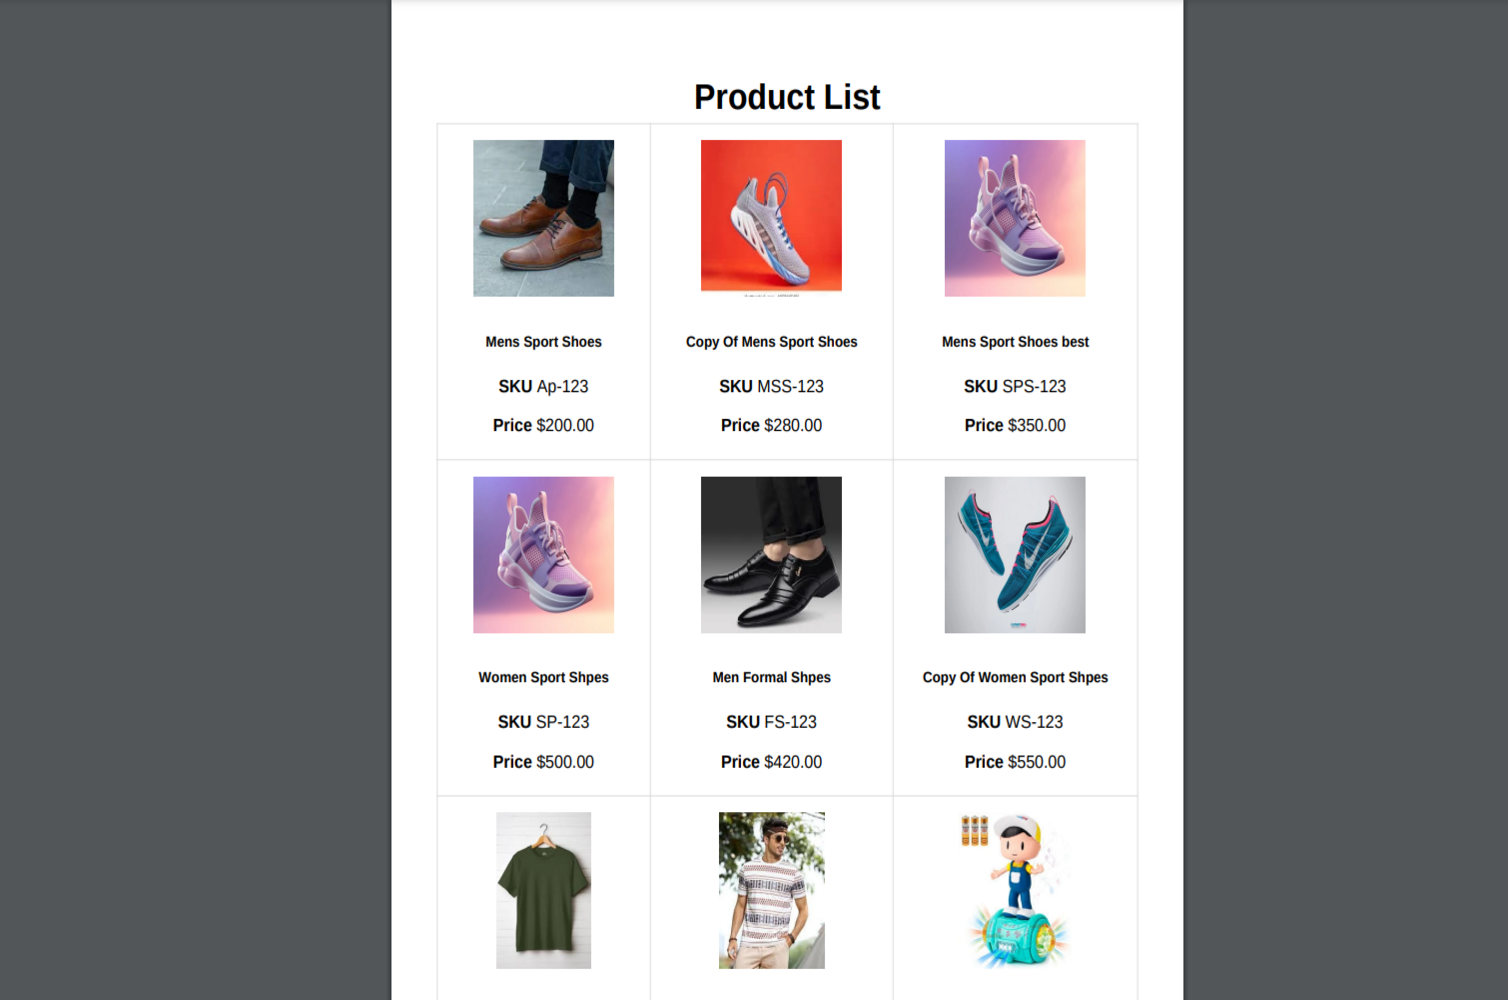Click the Mens Sport Shoes best name

pyautogui.click(x=1015, y=342)
